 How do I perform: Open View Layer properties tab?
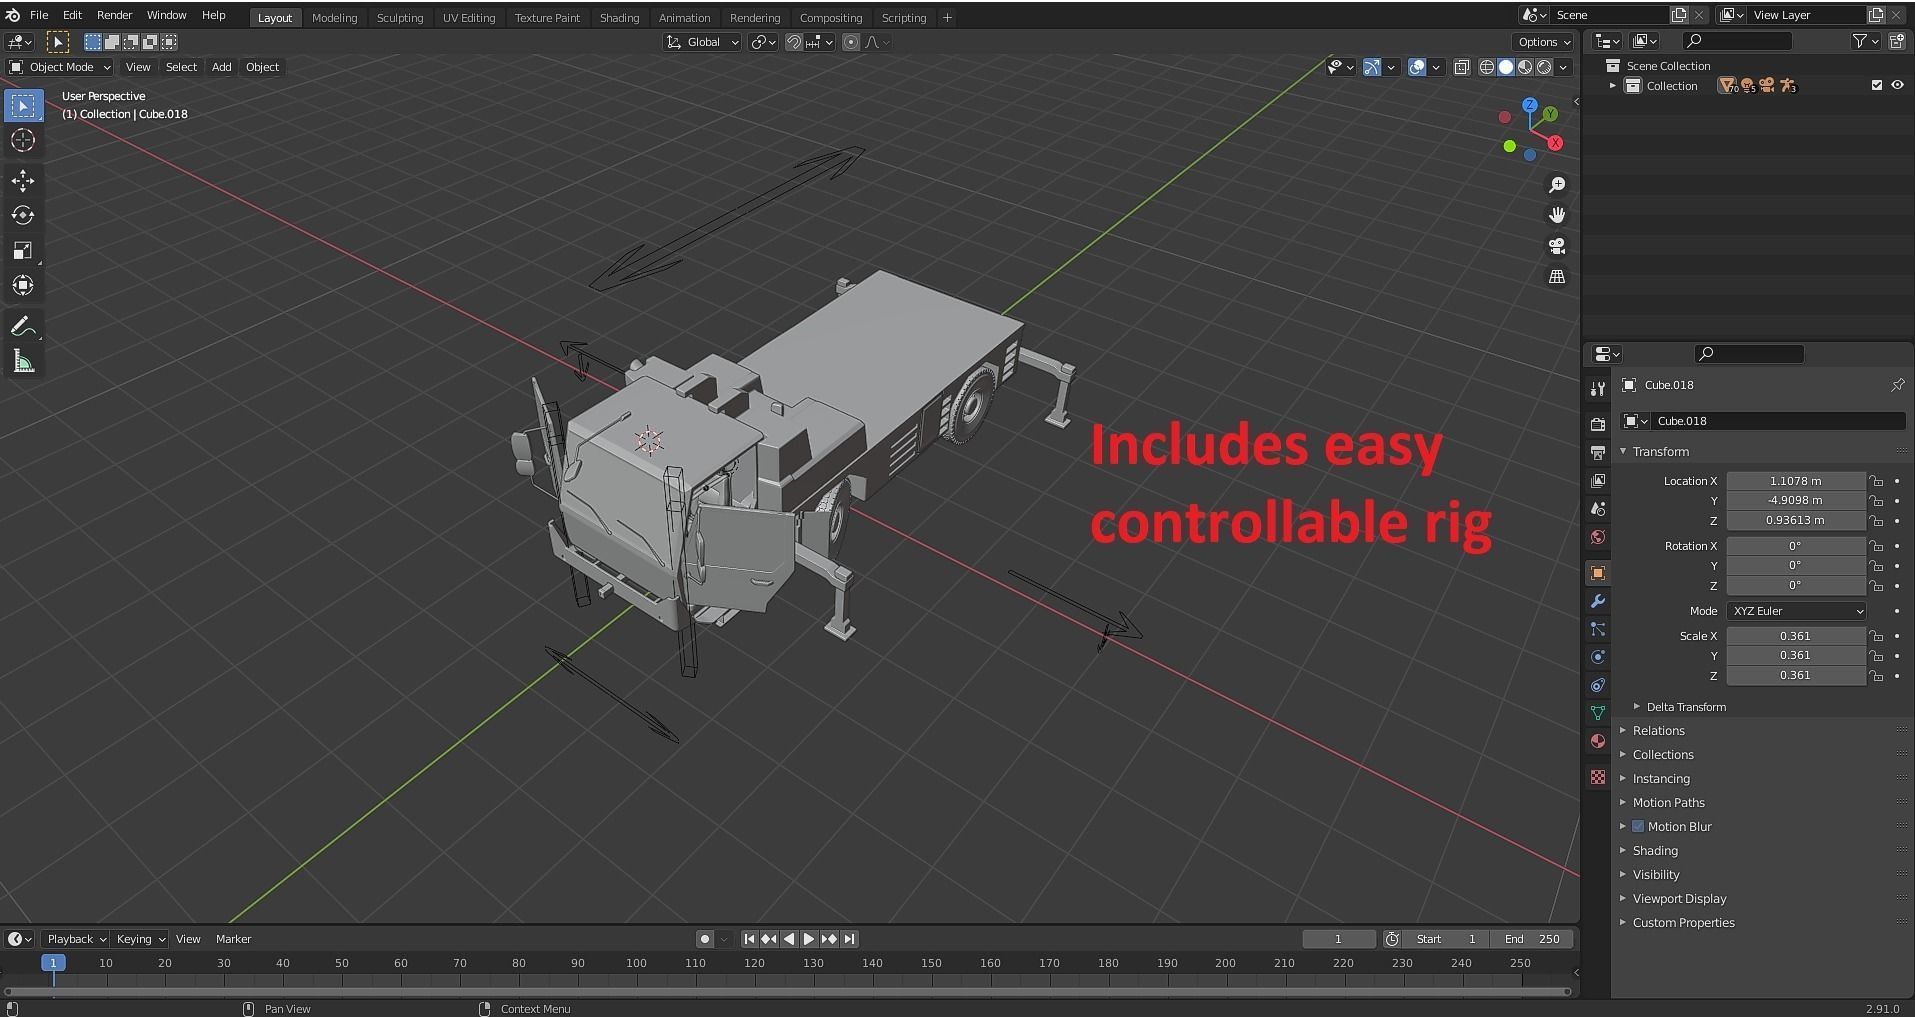[x=1598, y=481]
